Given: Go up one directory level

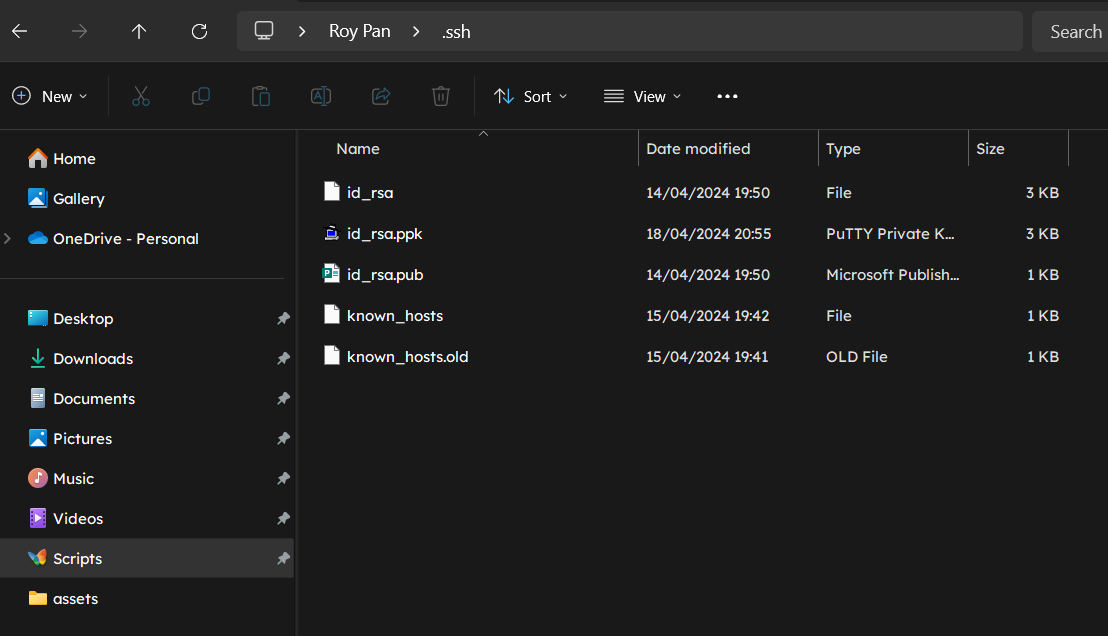Looking at the screenshot, I should coord(139,31).
